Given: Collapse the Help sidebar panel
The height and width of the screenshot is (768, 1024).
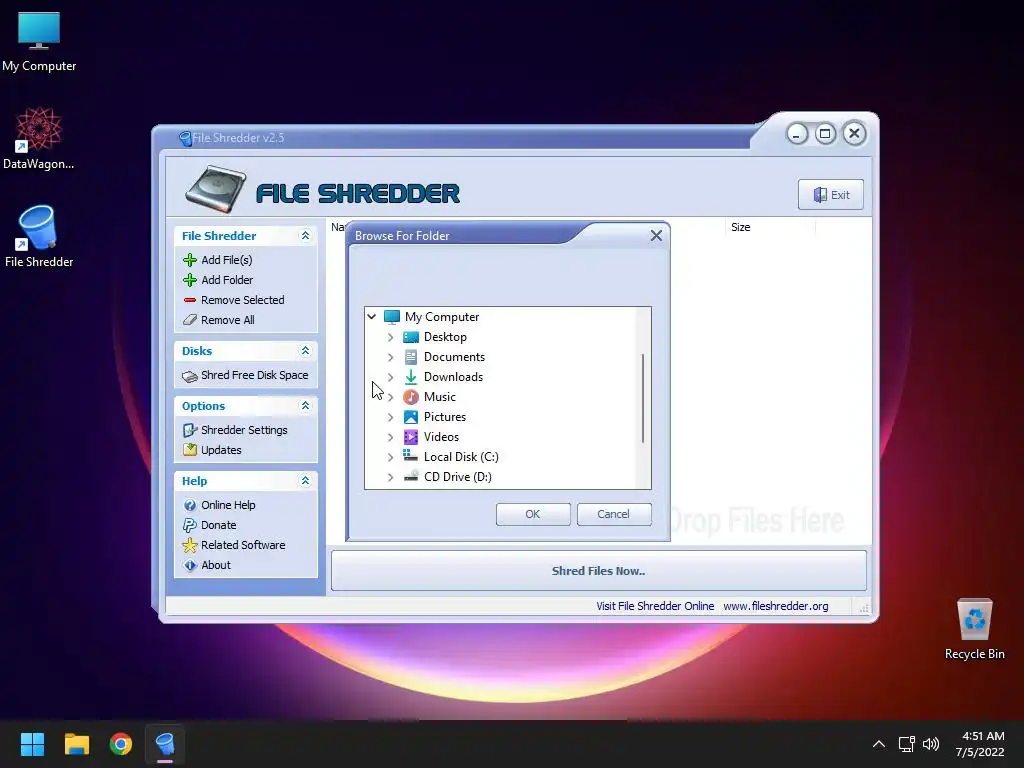Looking at the screenshot, I should click(305, 481).
